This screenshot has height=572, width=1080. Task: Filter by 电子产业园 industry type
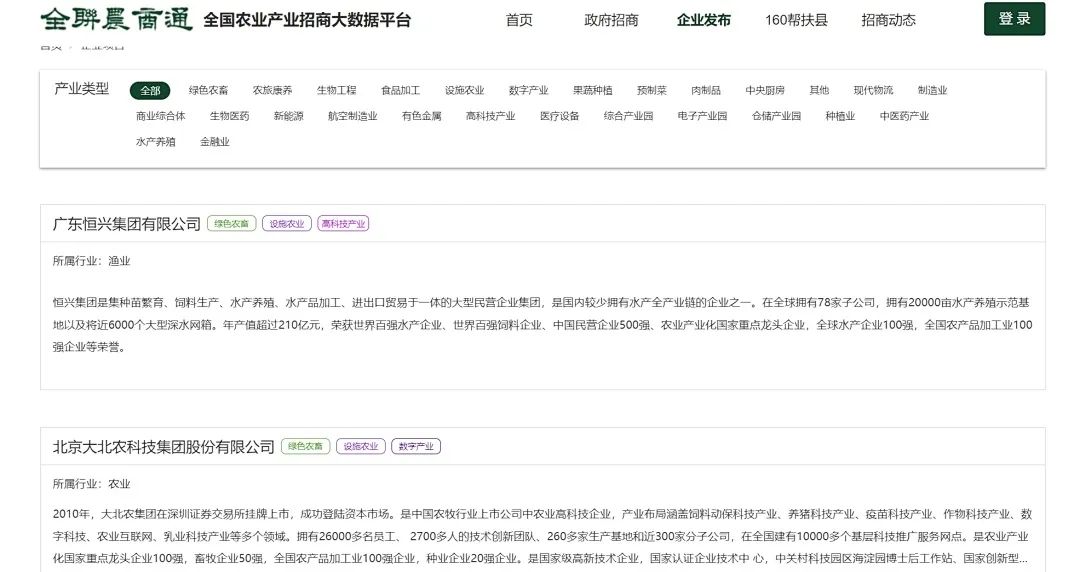[702, 116]
